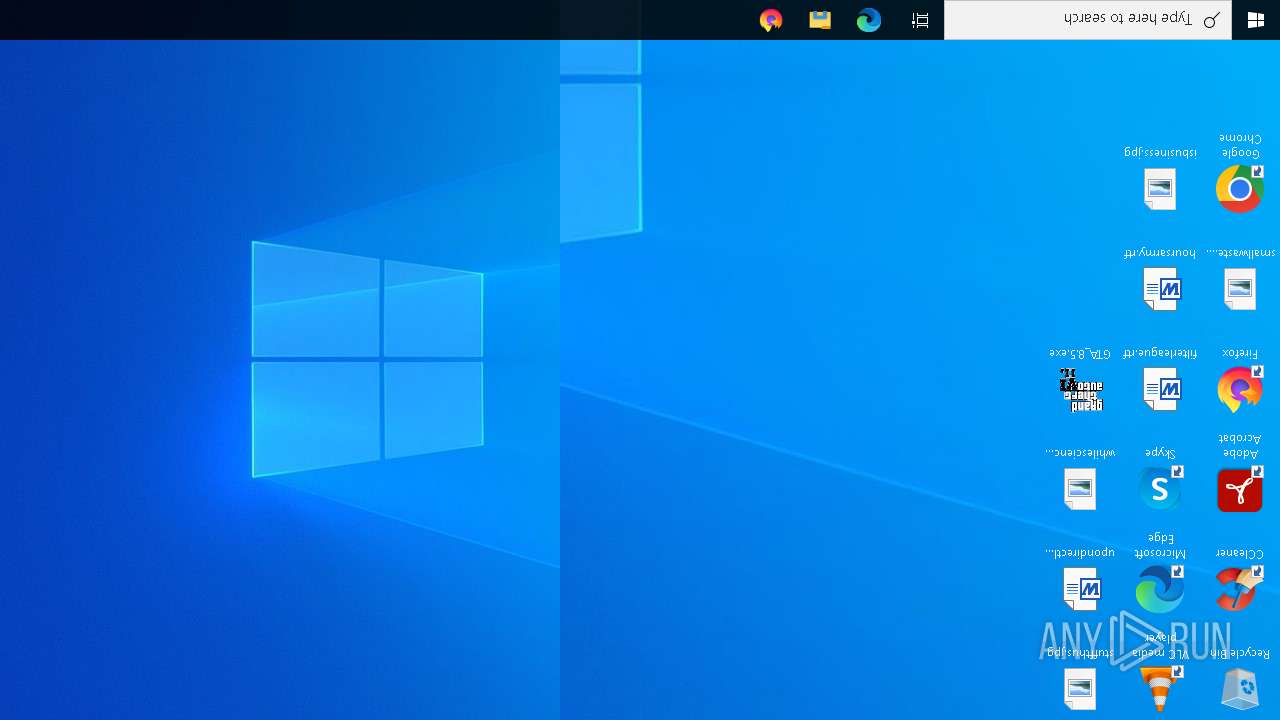The width and height of the screenshot is (1280, 720).
Task: Open the Windows Start menu
Action: pos(1256,20)
